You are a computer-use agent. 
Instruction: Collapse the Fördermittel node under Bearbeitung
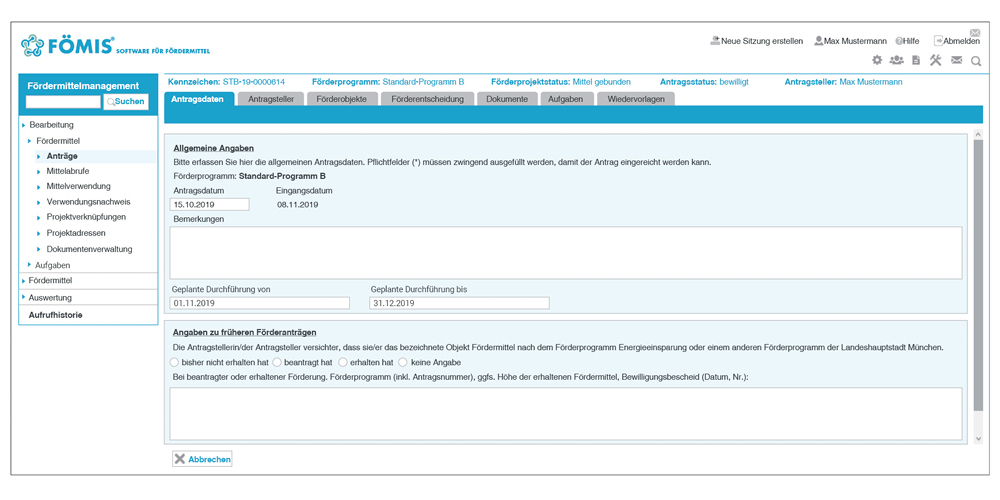(30, 140)
